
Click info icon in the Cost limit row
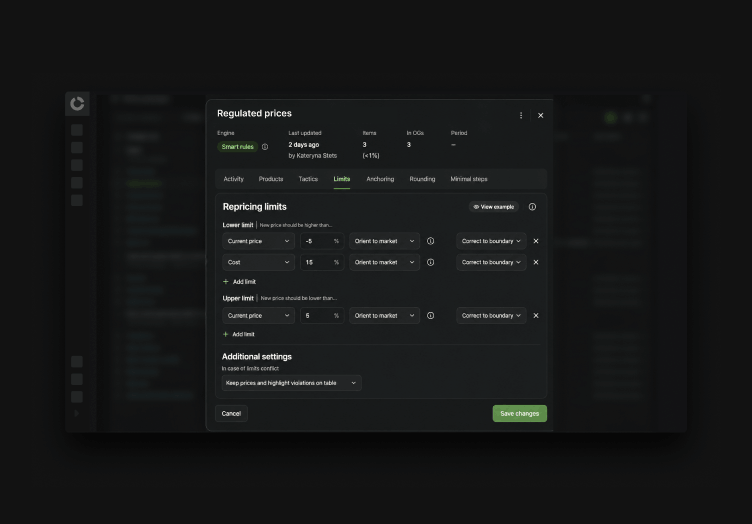[x=431, y=262]
